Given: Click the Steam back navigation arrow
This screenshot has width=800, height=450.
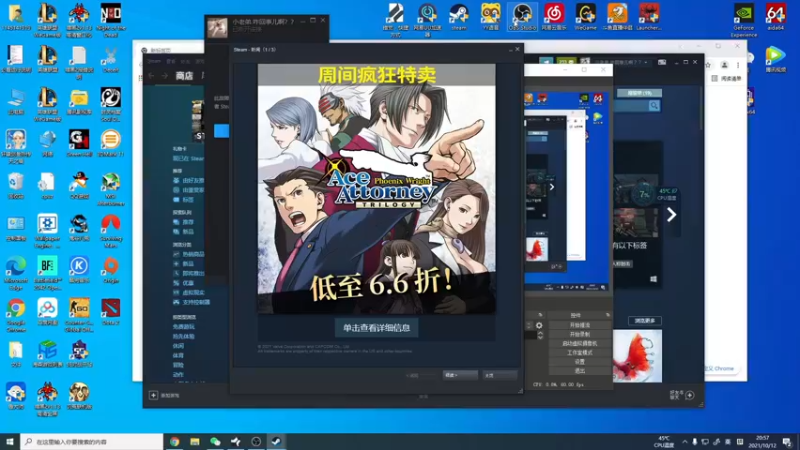Looking at the screenshot, I should [152, 76].
